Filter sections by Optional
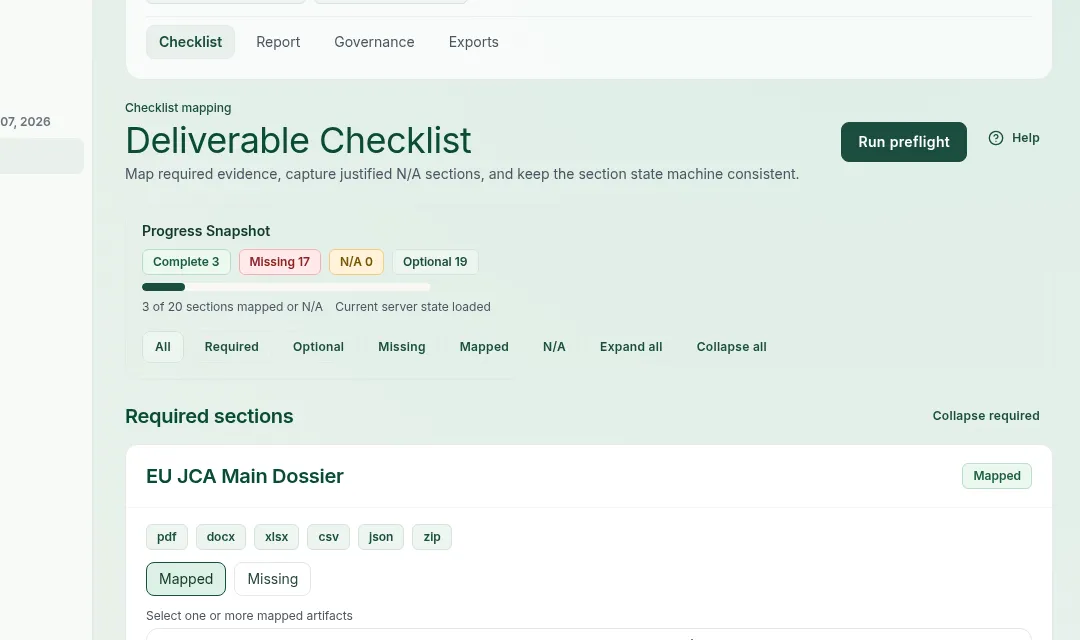The width and height of the screenshot is (1080, 640). pos(318,346)
